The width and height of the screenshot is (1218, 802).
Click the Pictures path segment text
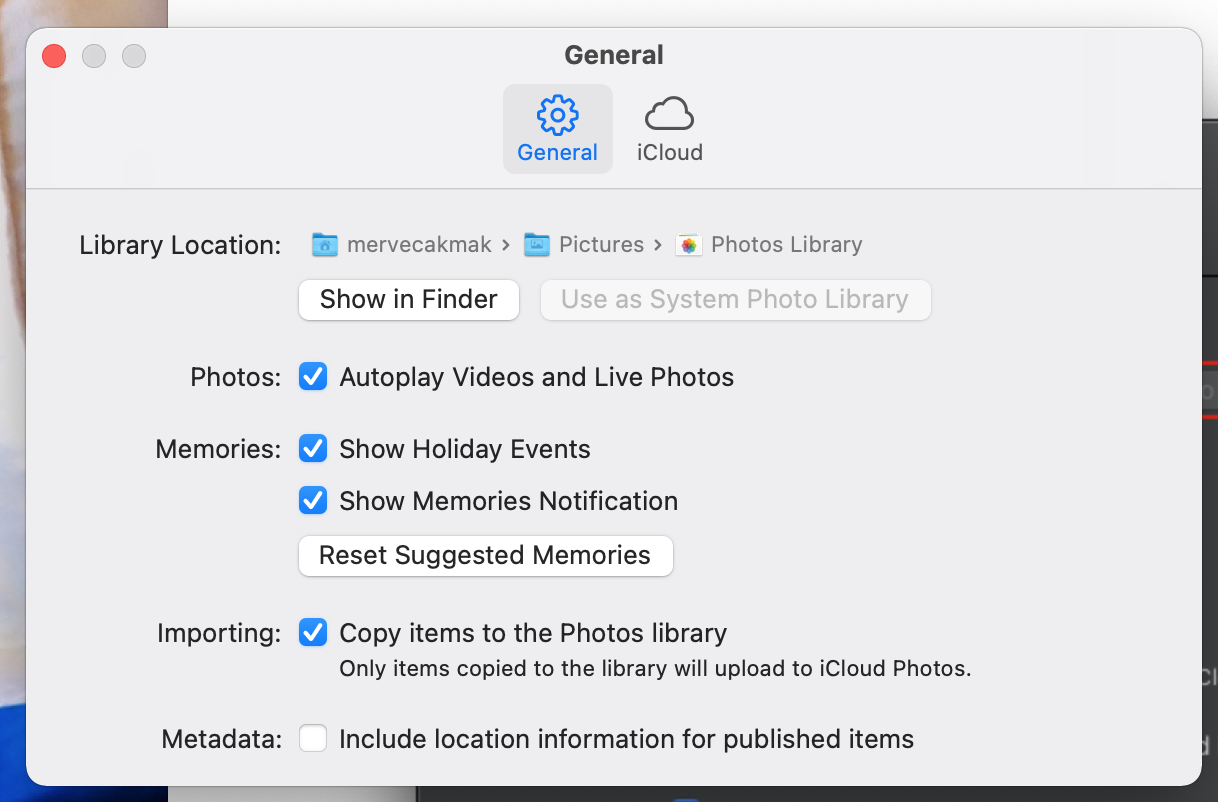click(601, 244)
